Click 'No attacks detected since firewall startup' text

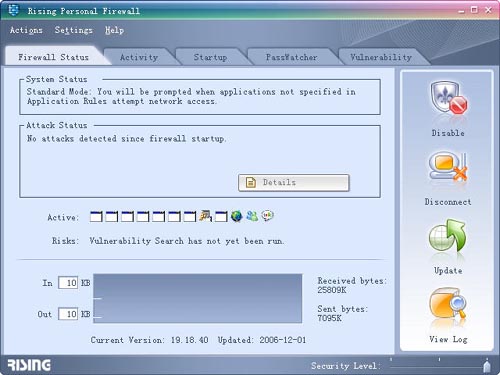coord(126,138)
